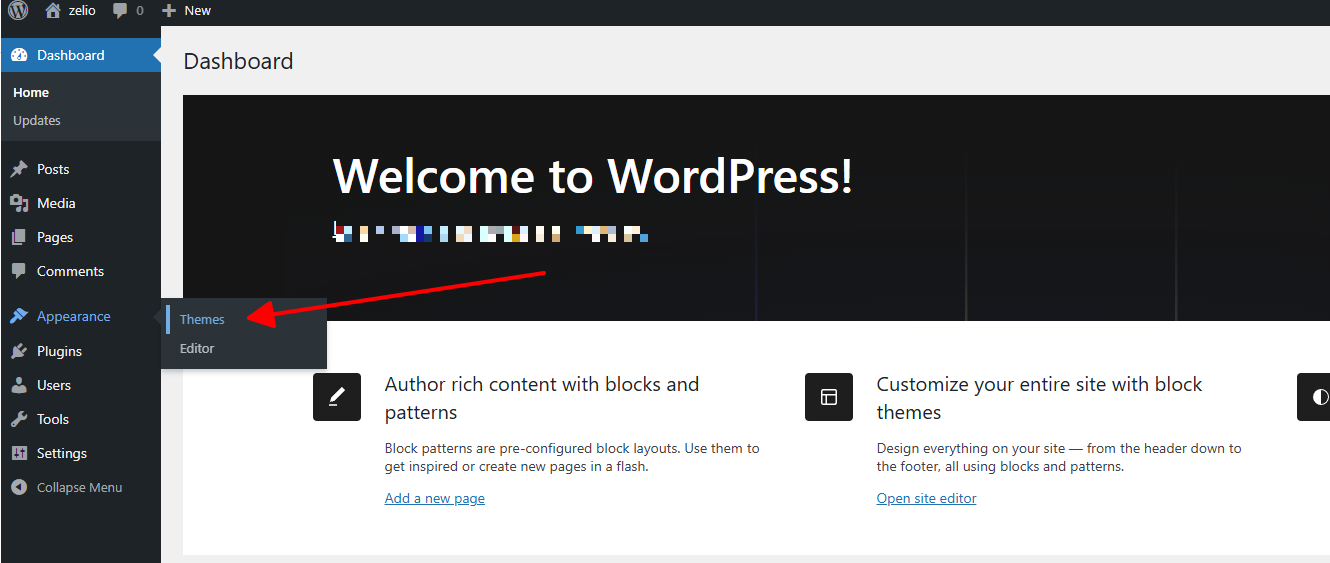
Task: Click the Plugins plug icon
Action: 19,351
